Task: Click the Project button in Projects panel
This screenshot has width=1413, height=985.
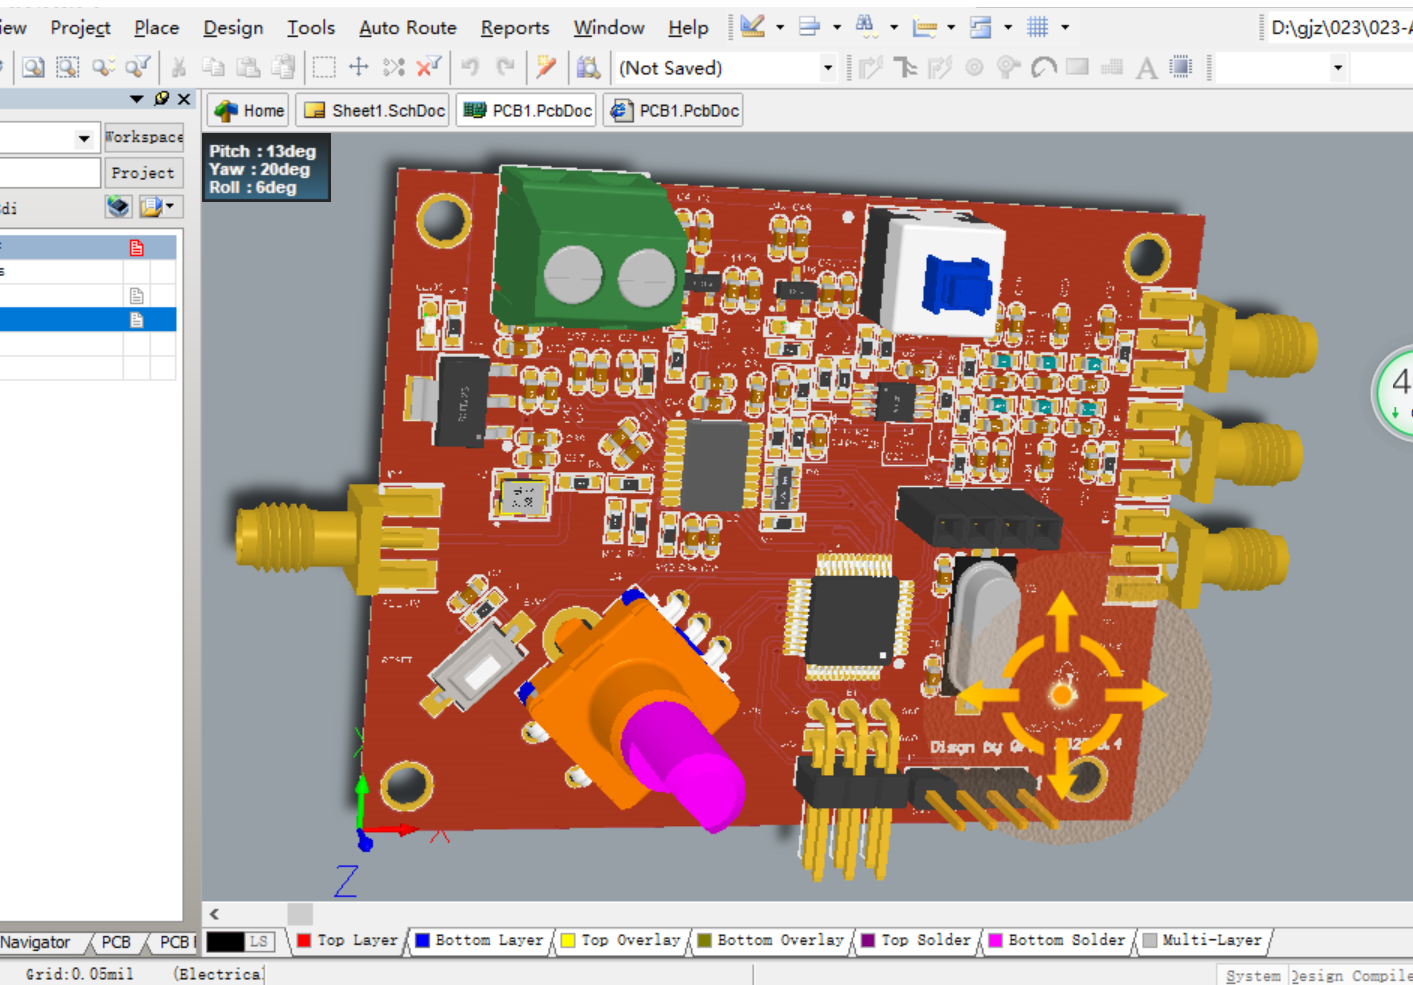Action: (143, 173)
